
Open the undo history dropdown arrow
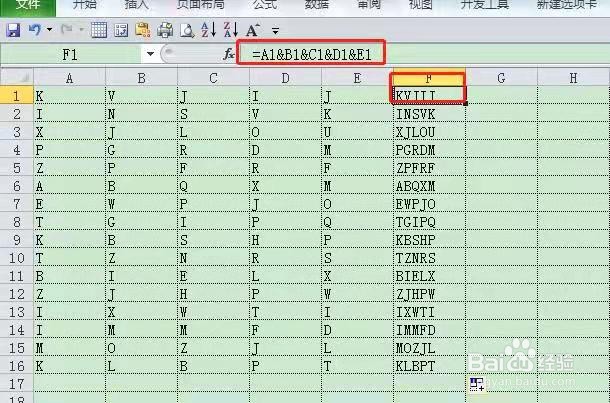coord(49,30)
